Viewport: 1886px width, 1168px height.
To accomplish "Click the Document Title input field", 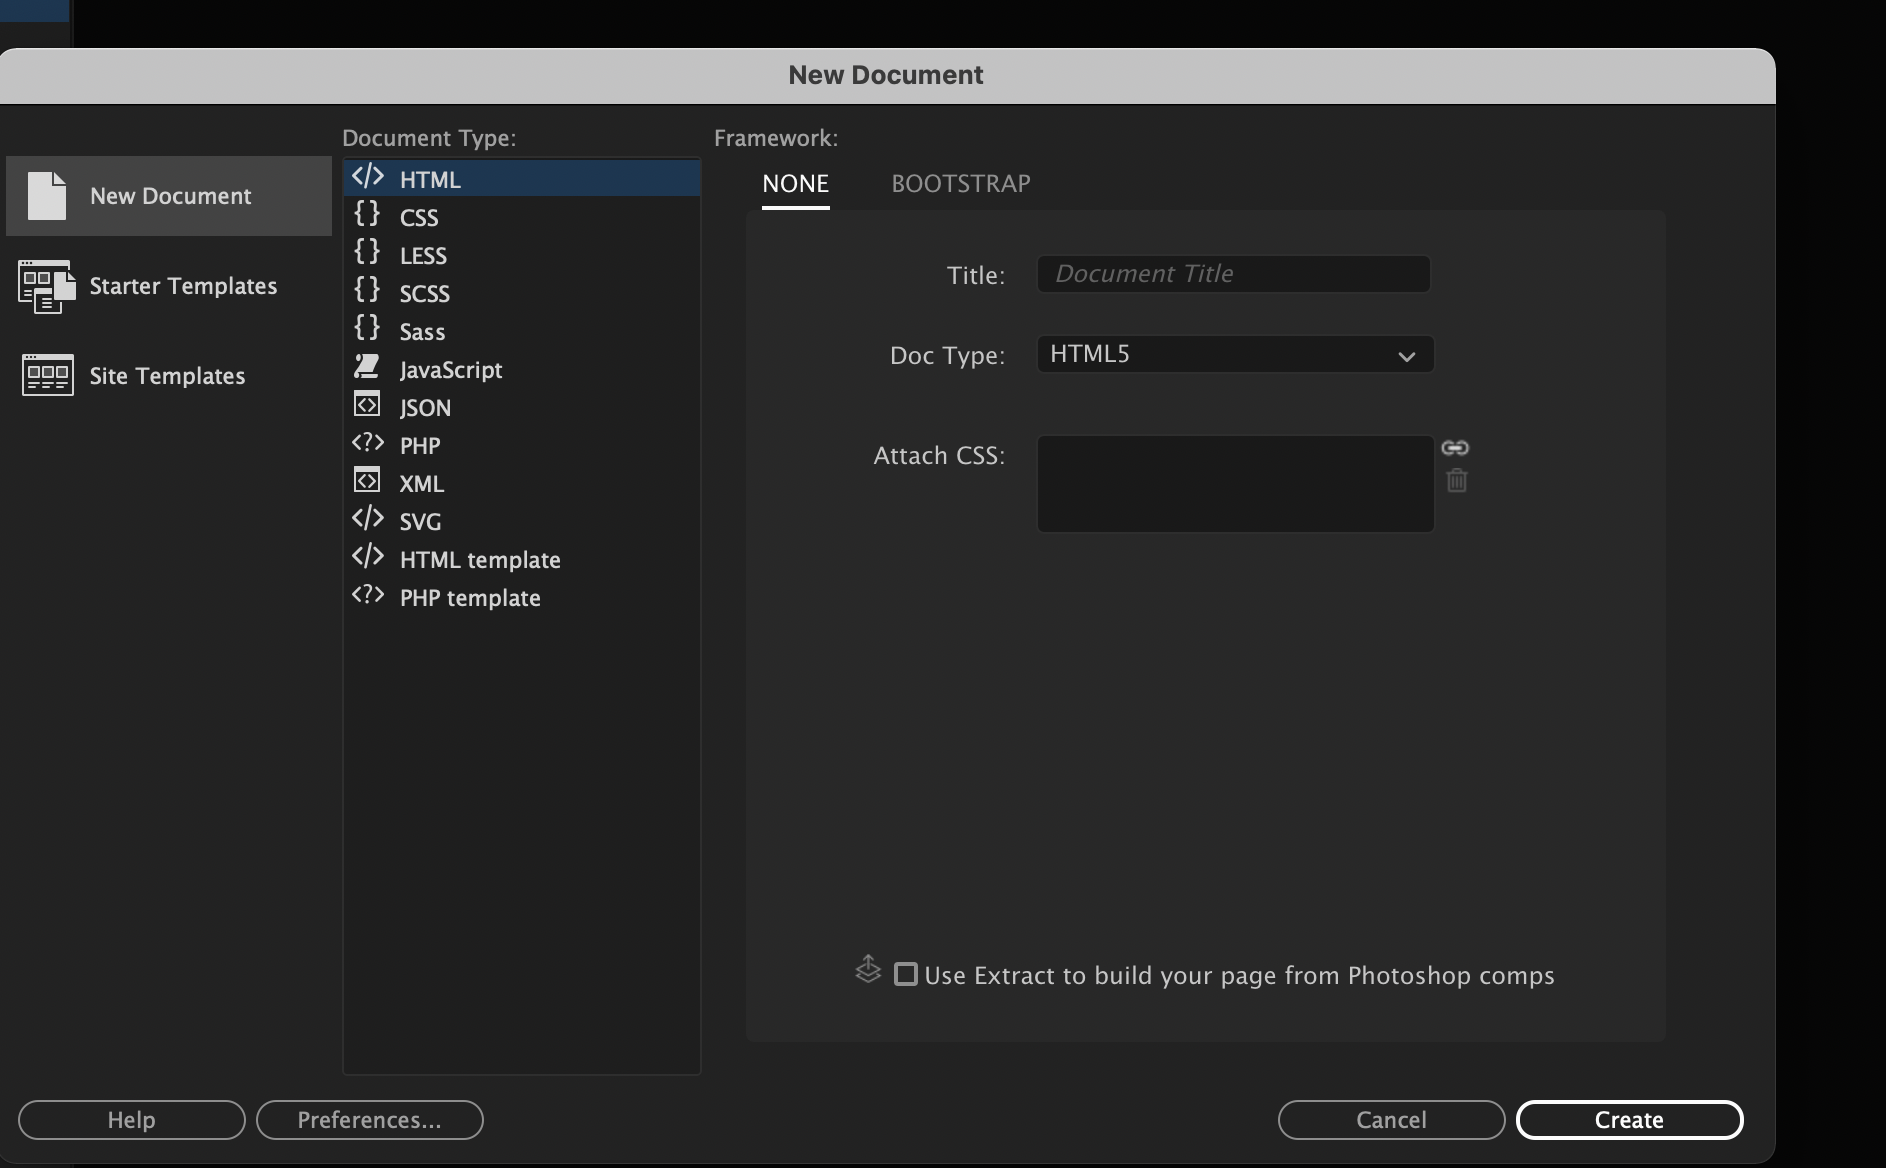I will click(1232, 273).
